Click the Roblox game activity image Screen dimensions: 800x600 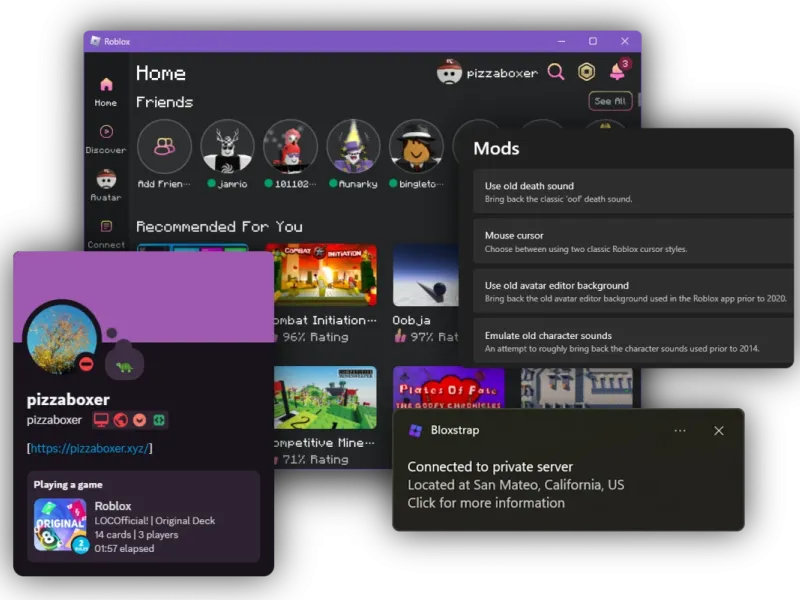(59, 525)
